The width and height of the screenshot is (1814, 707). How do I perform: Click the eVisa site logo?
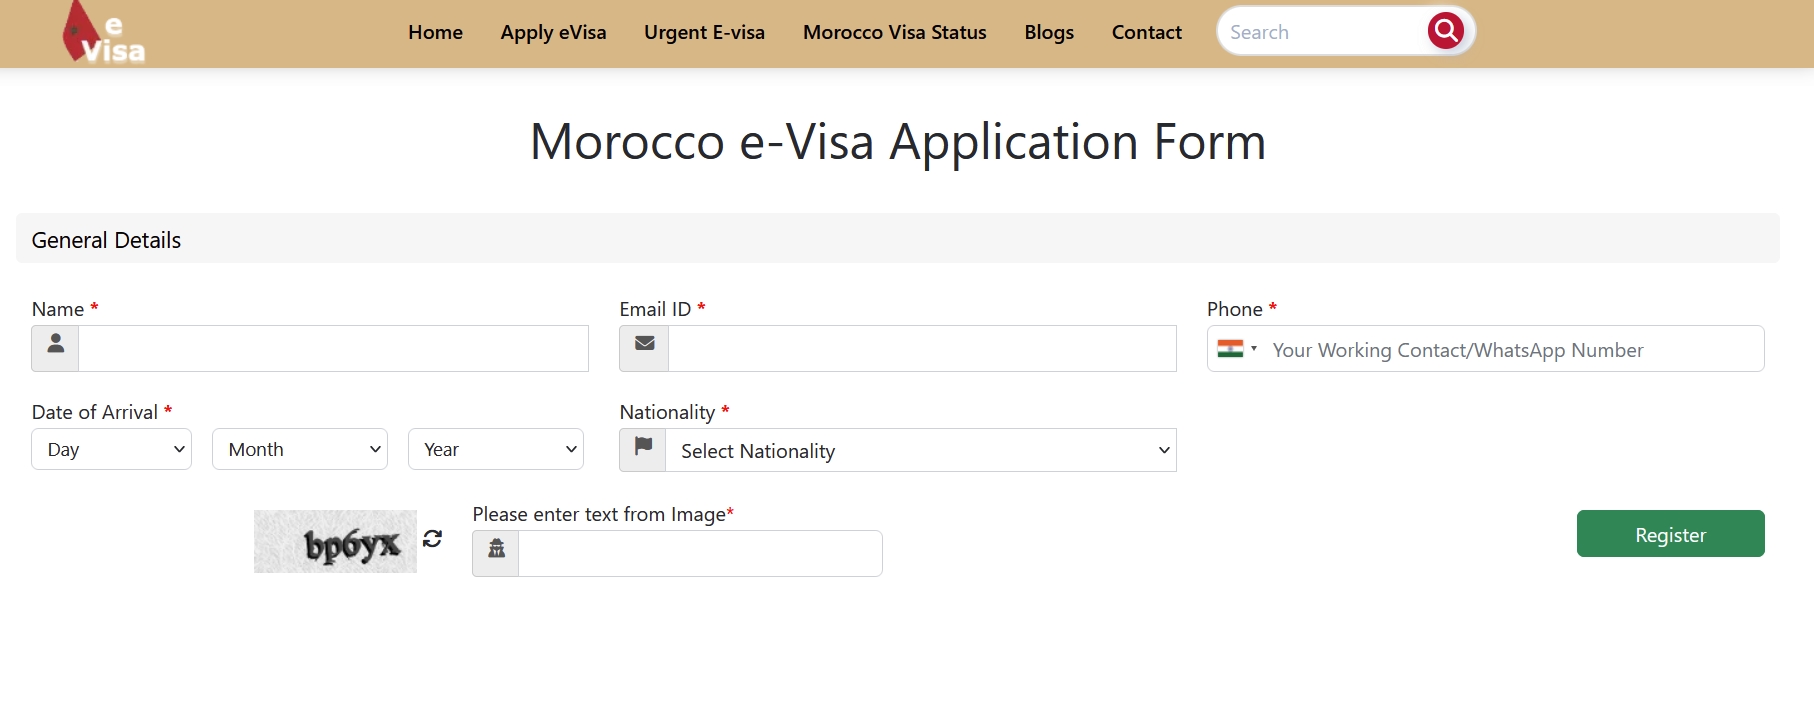click(x=104, y=34)
